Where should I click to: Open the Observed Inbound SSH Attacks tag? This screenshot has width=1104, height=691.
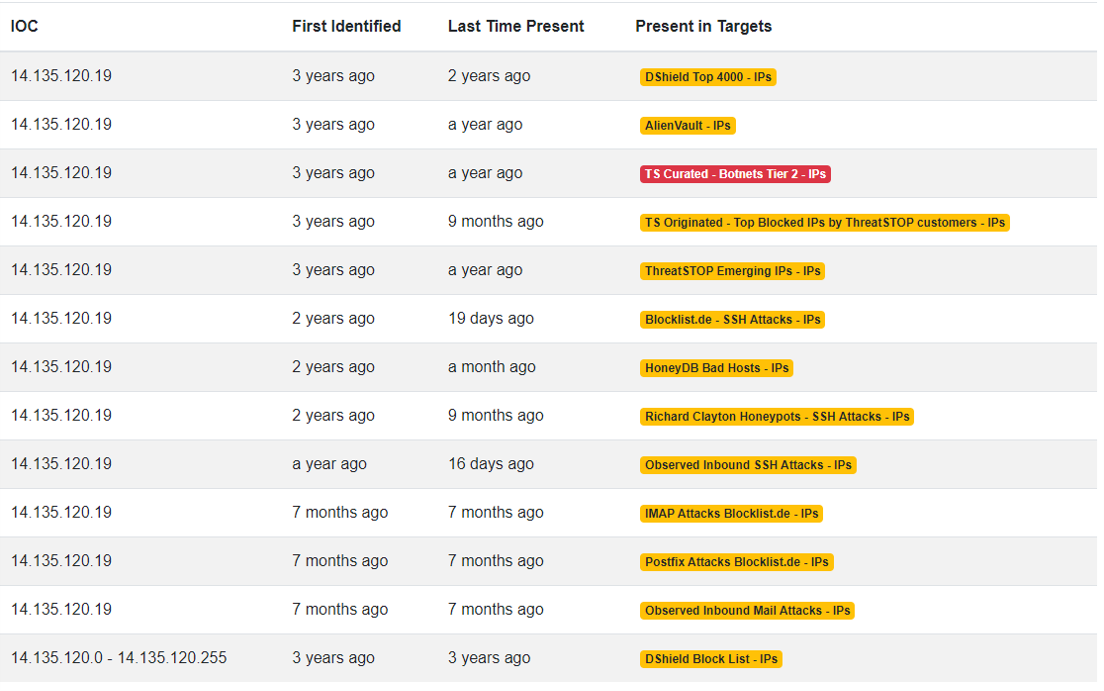tap(748, 465)
